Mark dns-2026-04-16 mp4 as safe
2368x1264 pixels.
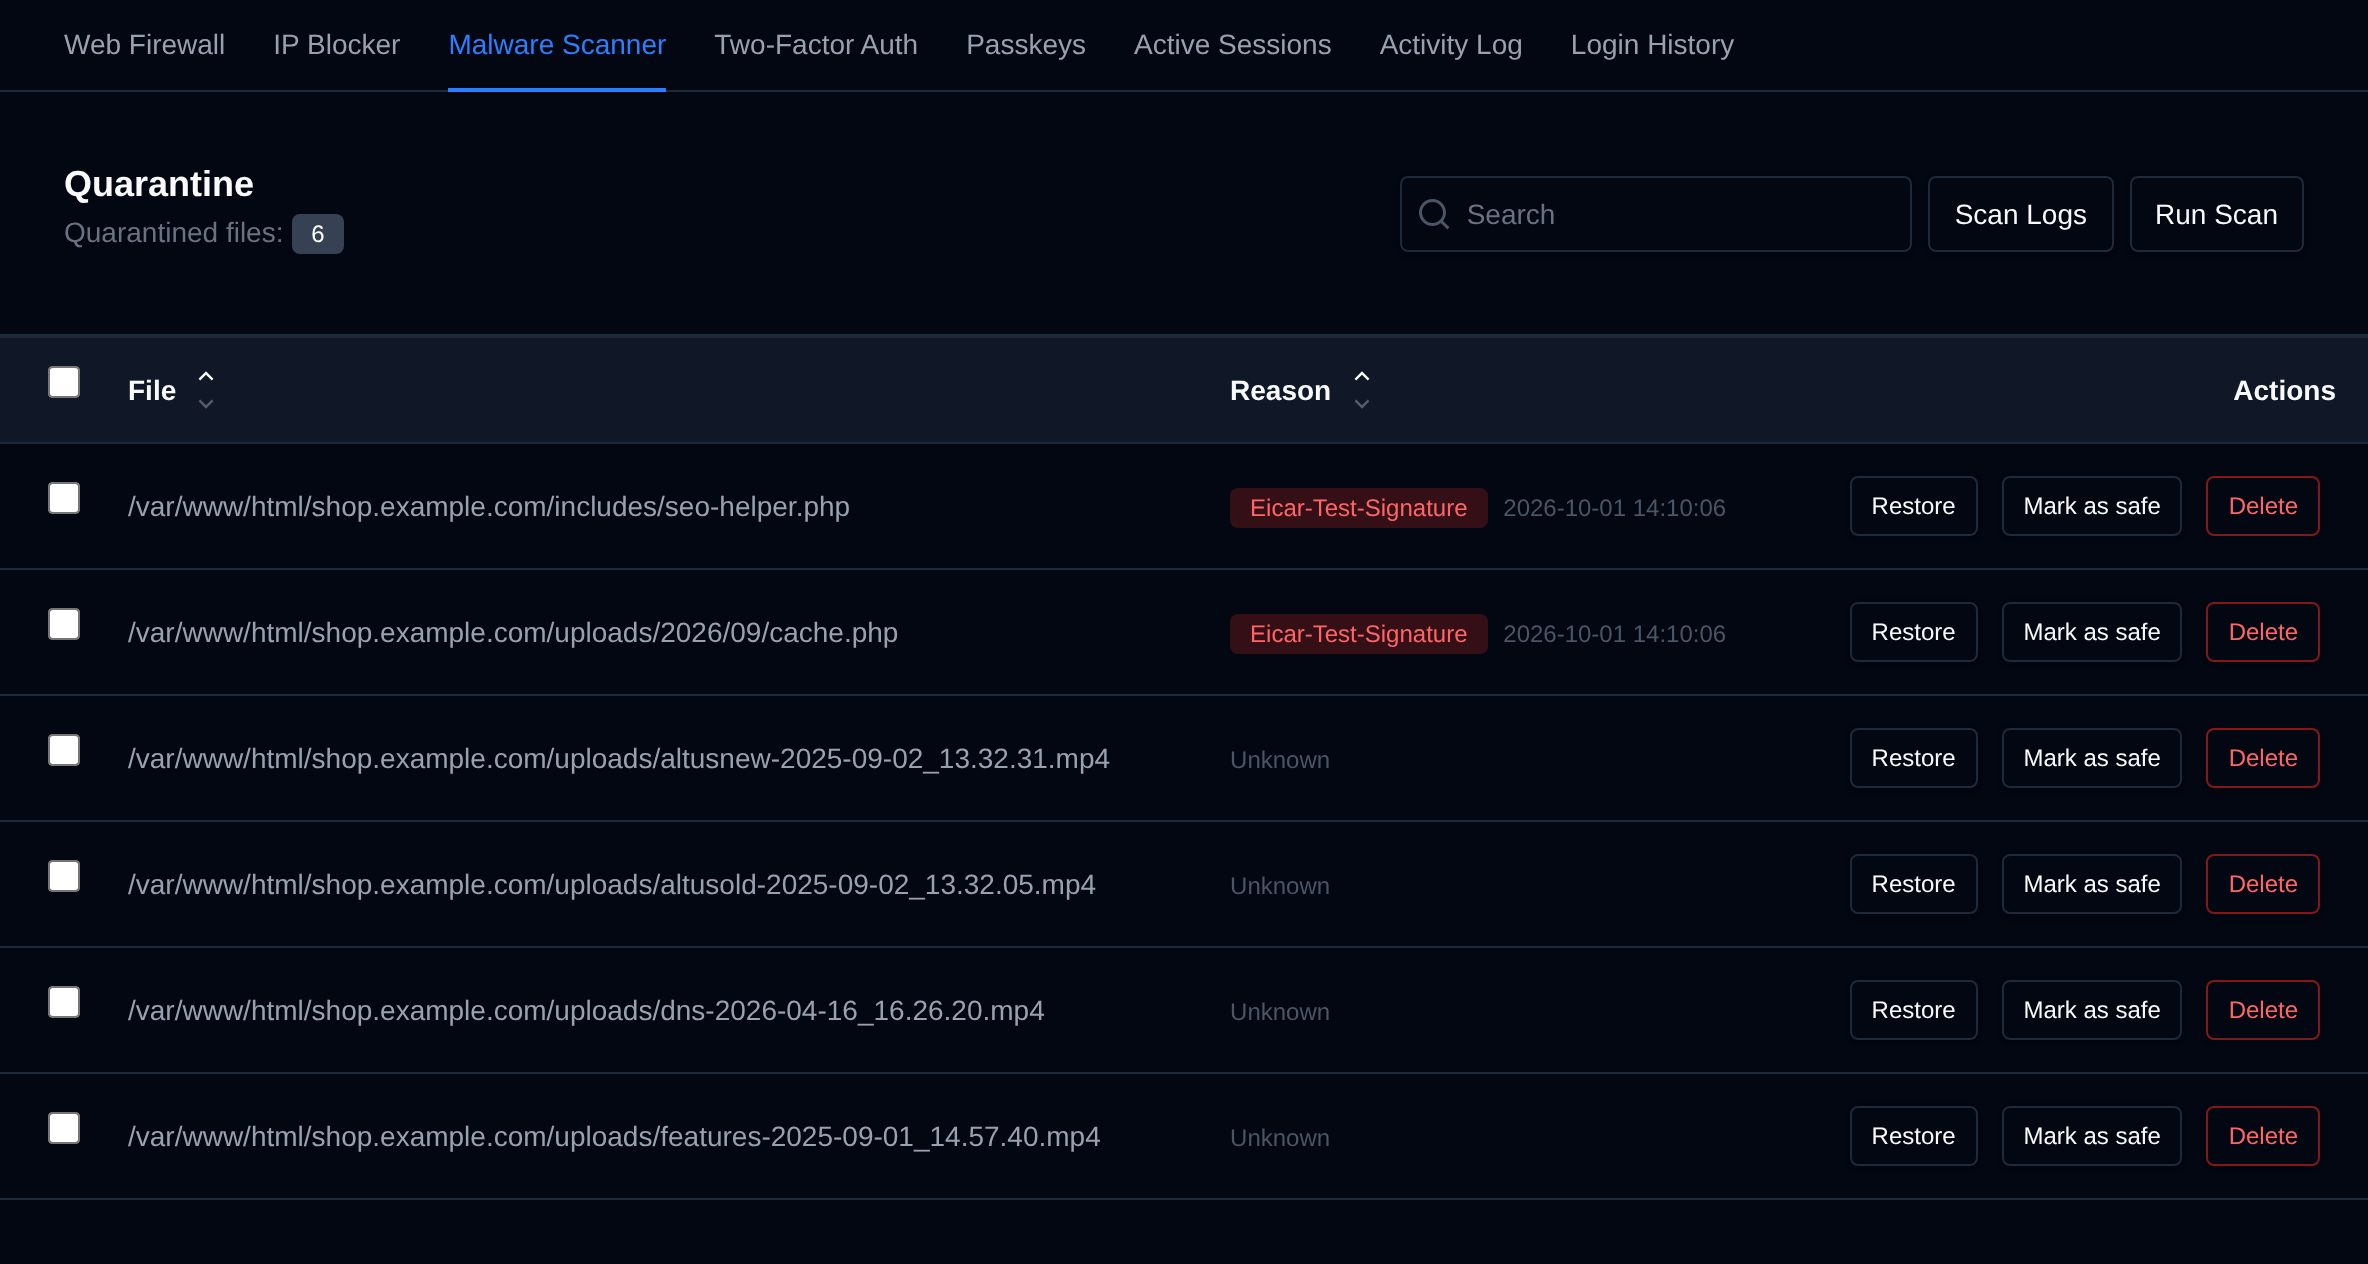pos(2091,1010)
